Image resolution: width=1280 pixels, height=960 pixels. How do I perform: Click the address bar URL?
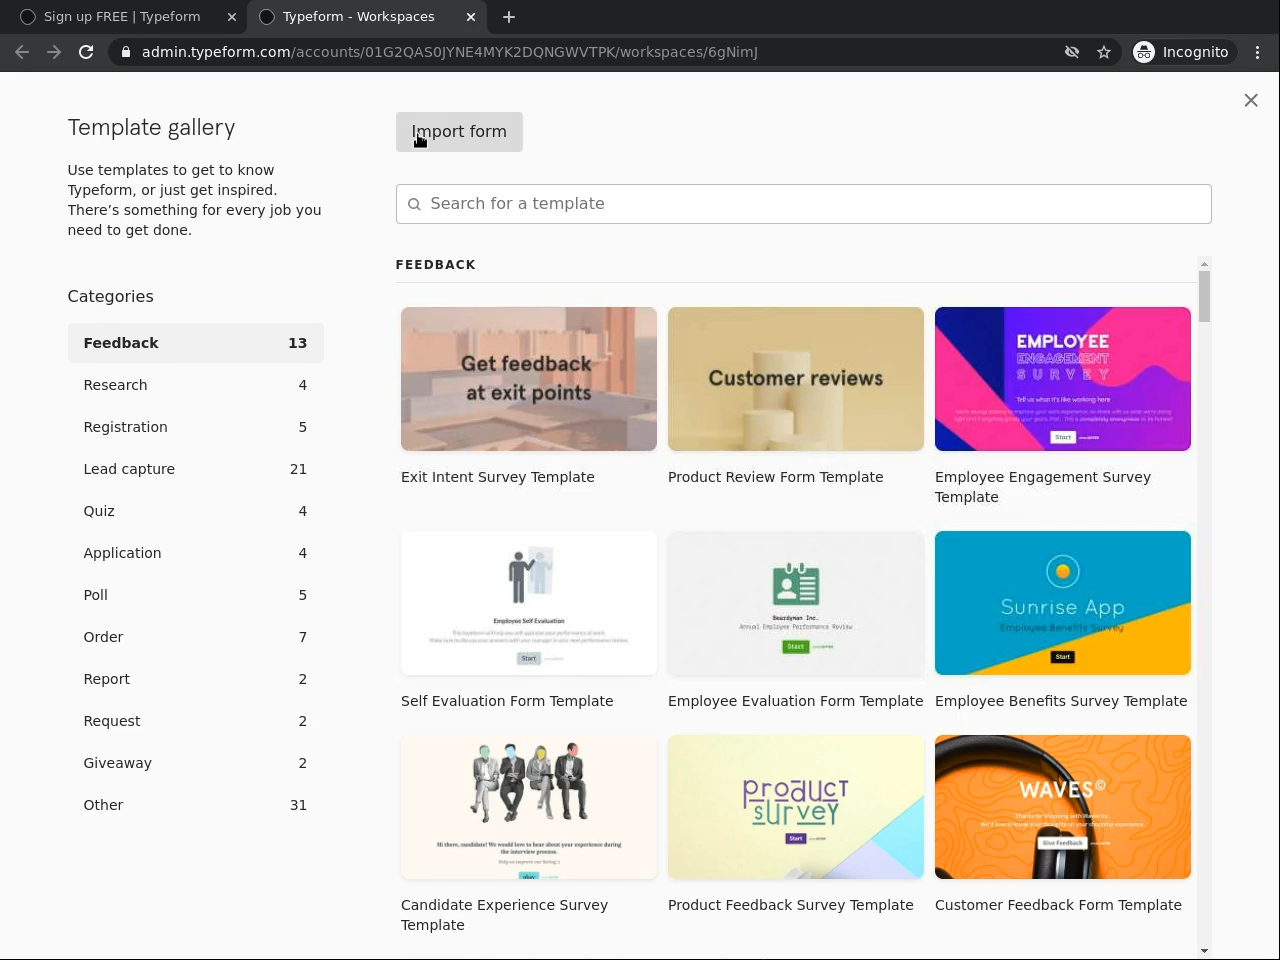[x=450, y=52]
